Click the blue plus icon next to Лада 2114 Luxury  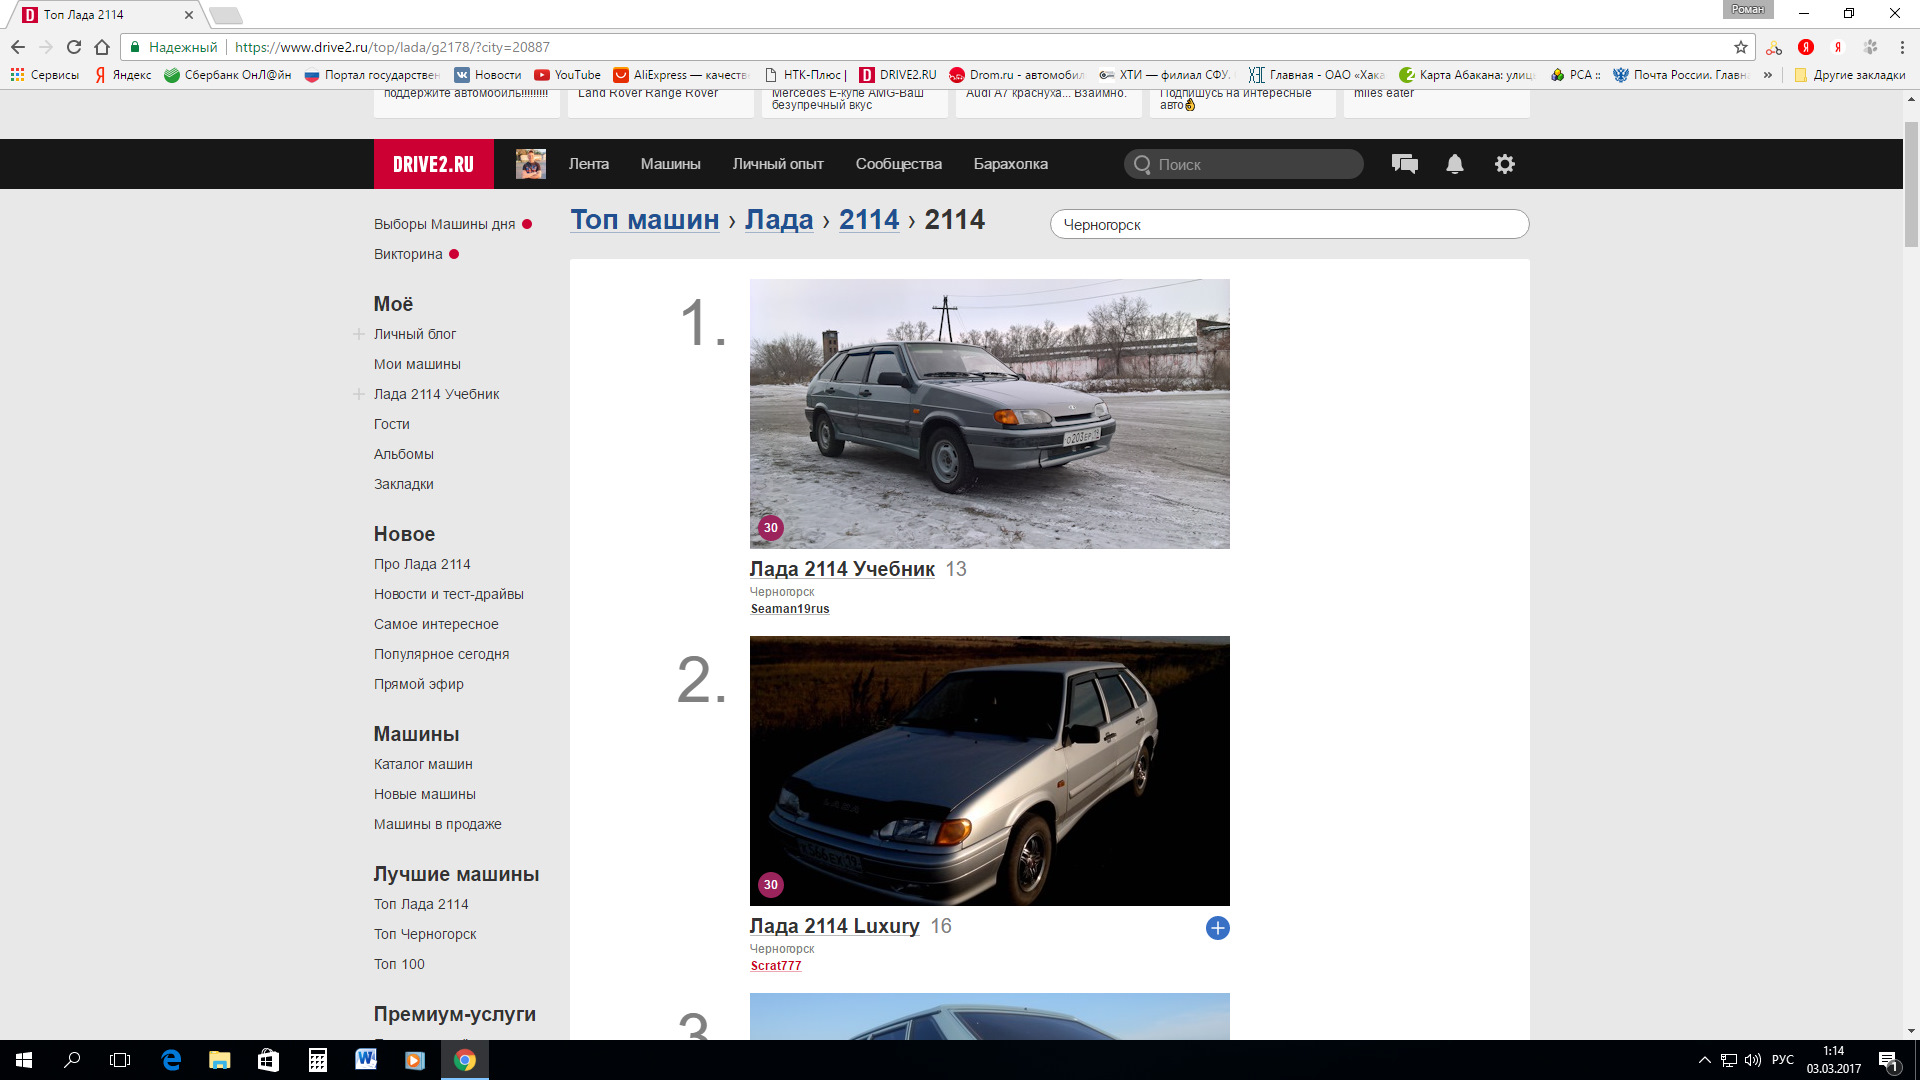coord(1217,928)
